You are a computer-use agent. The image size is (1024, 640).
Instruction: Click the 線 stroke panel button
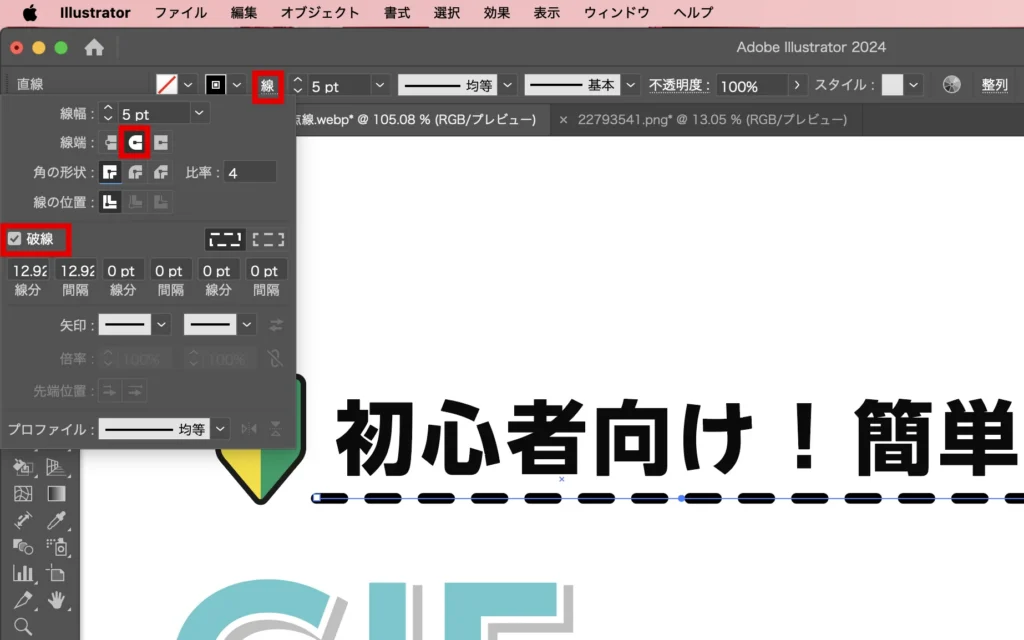[267, 86]
